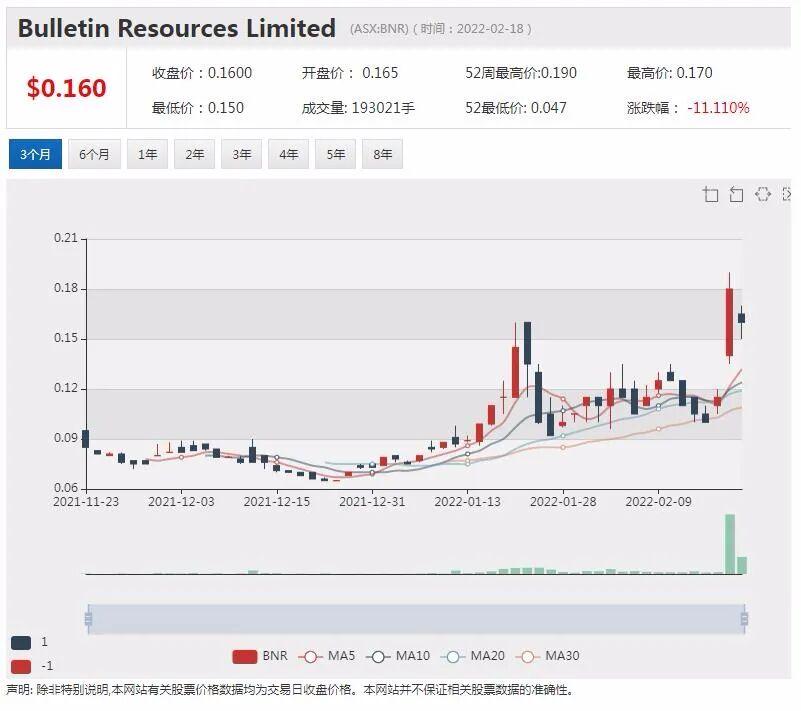Screen dimensions: 801x711
Task: Click the dark blue '1' visual map swatch
Action: click(21, 643)
